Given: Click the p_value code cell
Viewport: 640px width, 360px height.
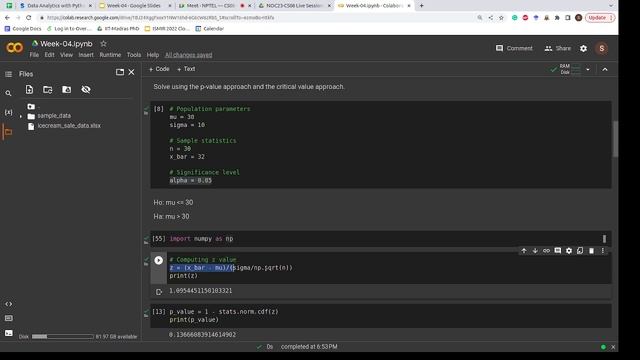Looking at the screenshot, I should click(381, 316).
